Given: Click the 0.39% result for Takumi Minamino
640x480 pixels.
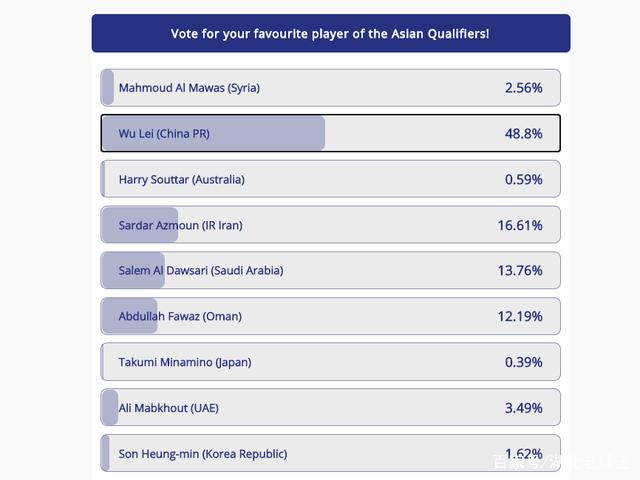Looking at the screenshot, I should tap(524, 362).
